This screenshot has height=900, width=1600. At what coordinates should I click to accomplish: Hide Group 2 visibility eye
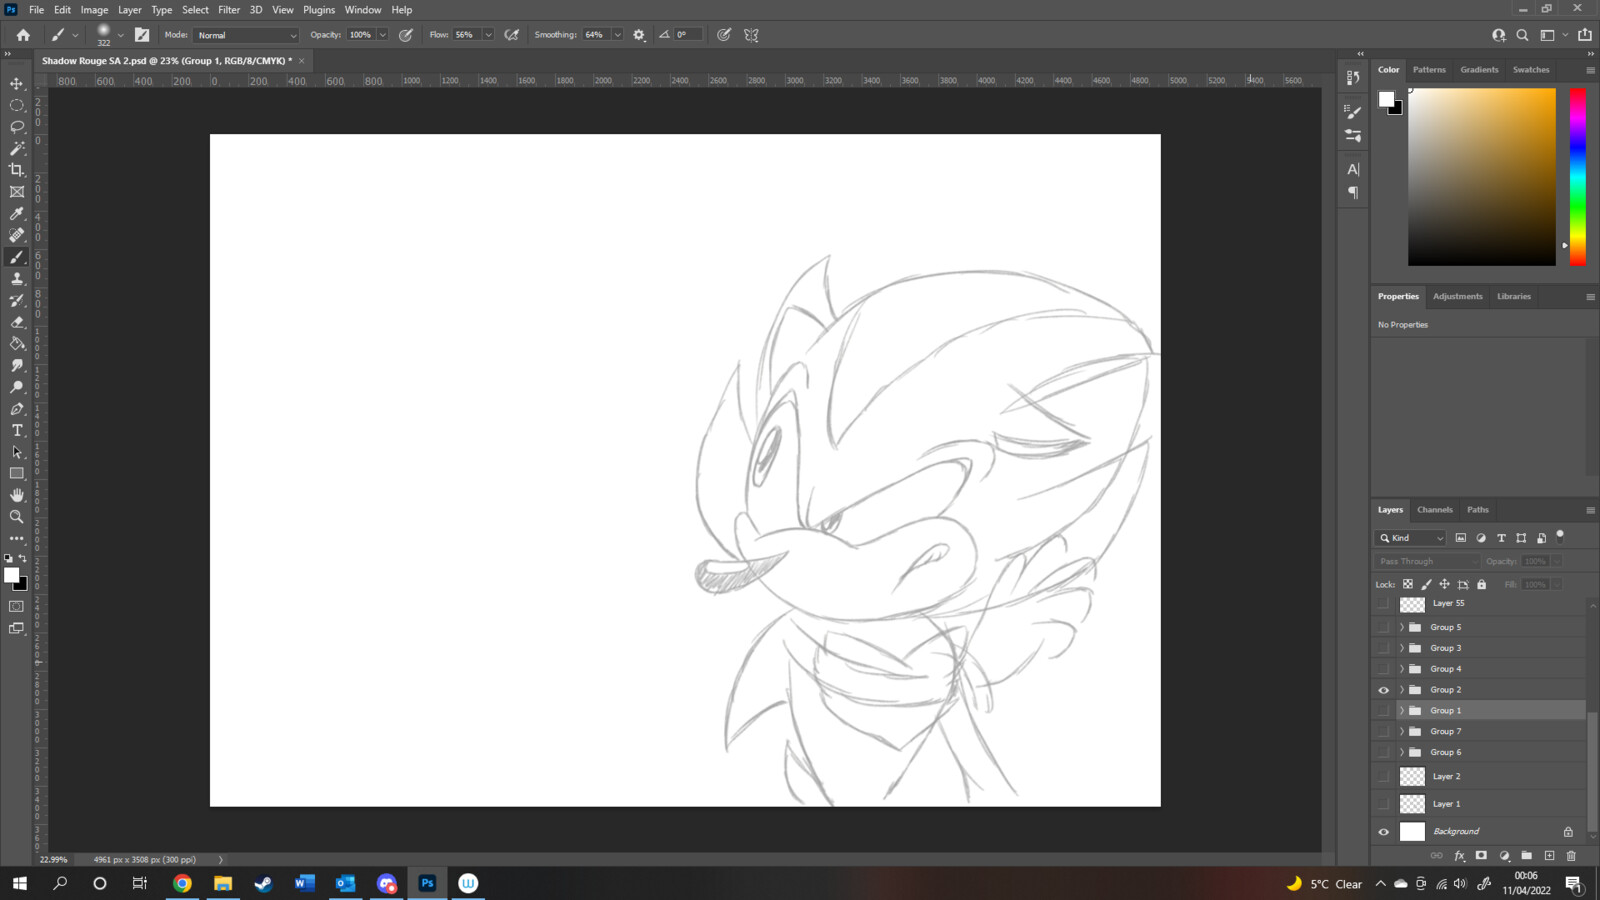pos(1384,690)
